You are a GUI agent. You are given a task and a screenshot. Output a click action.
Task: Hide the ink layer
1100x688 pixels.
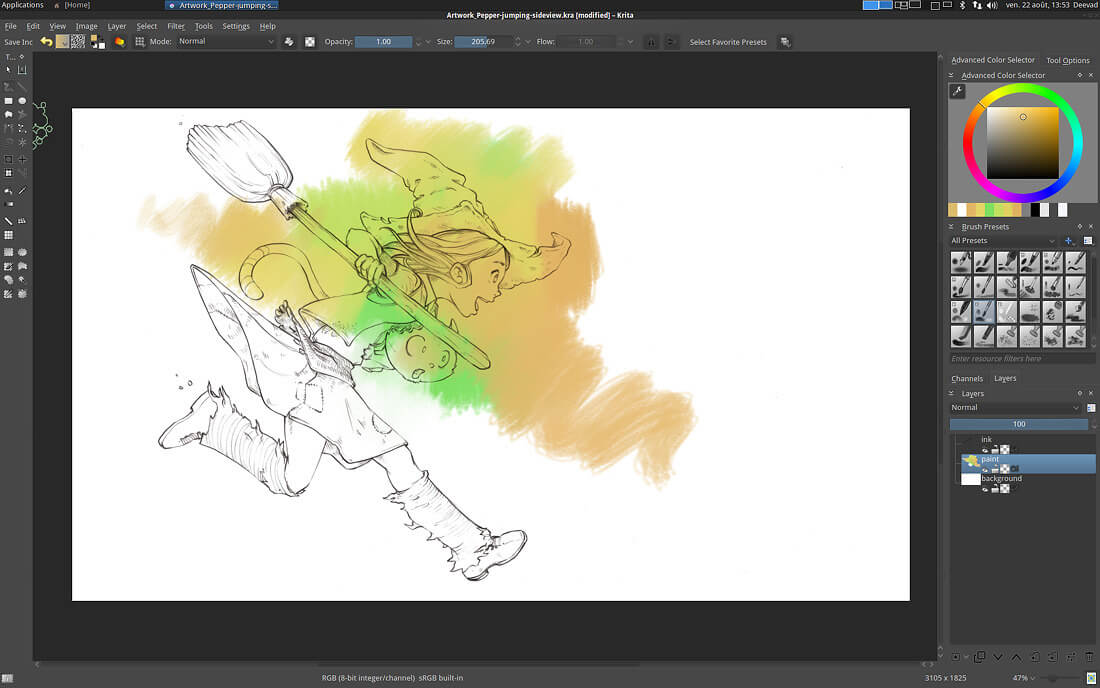[x=985, y=450]
